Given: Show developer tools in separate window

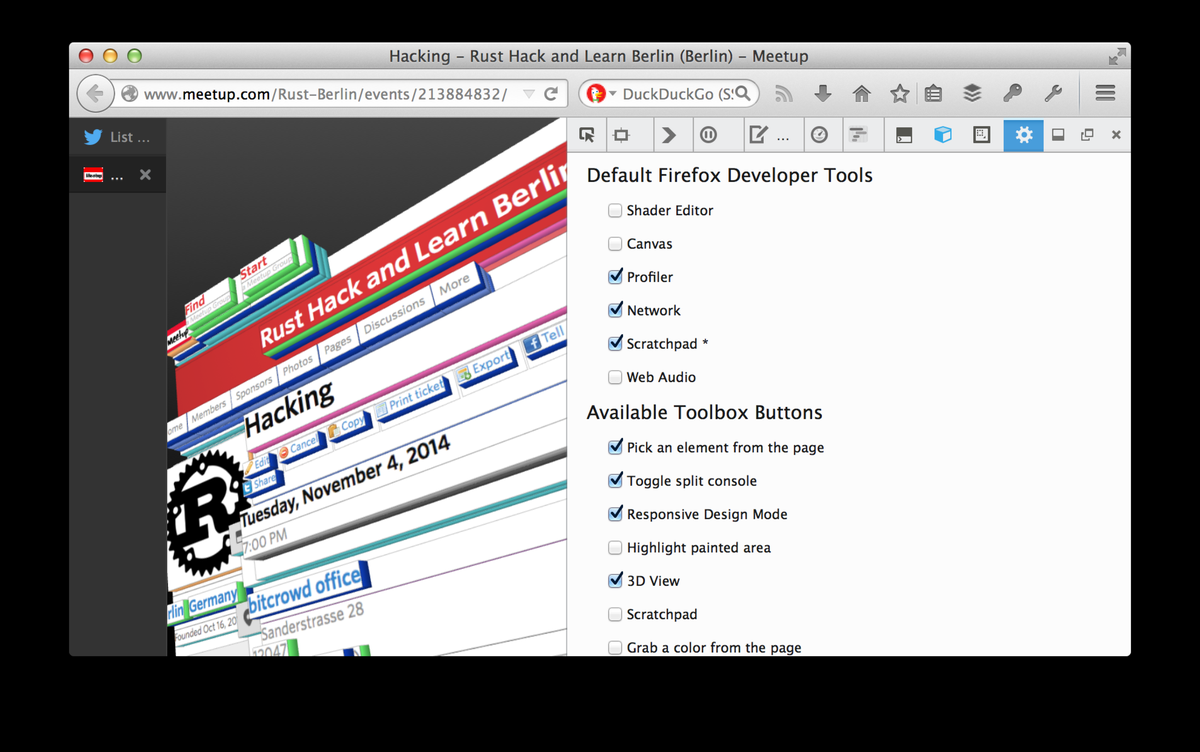Looking at the screenshot, I should [x=1087, y=135].
